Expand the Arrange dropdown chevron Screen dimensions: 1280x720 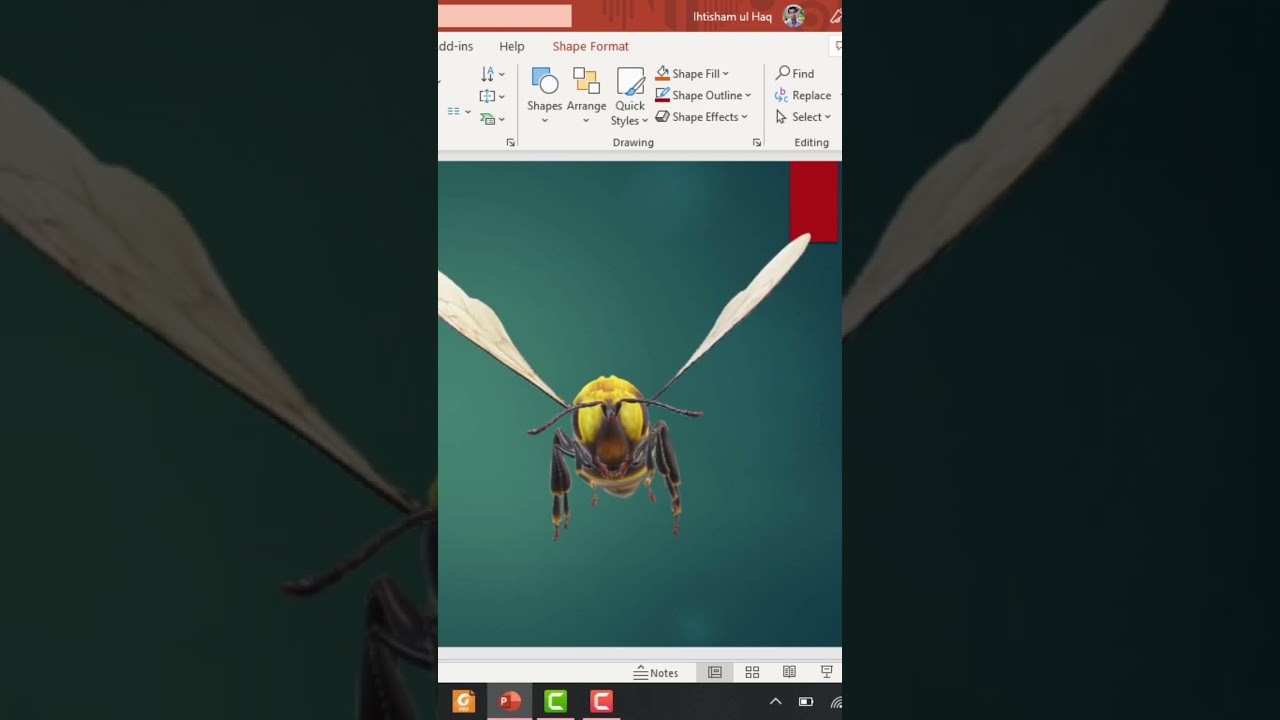point(586,121)
